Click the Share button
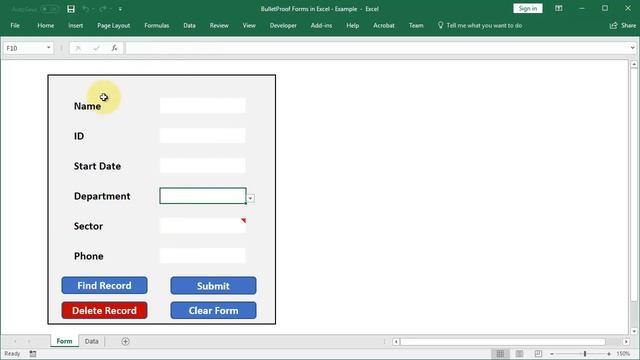The height and width of the screenshot is (360, 640). [x=623, y=25]
